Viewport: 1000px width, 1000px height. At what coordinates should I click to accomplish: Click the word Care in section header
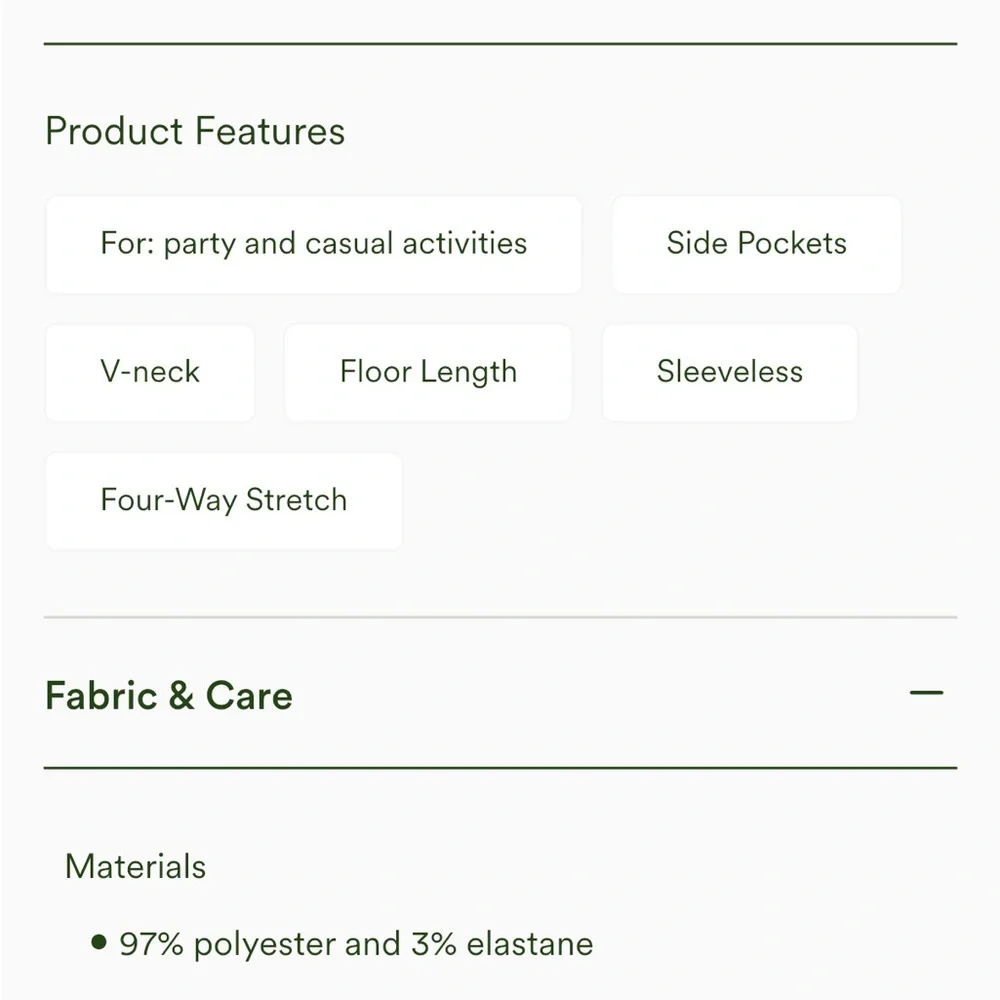tap(249, 696)
